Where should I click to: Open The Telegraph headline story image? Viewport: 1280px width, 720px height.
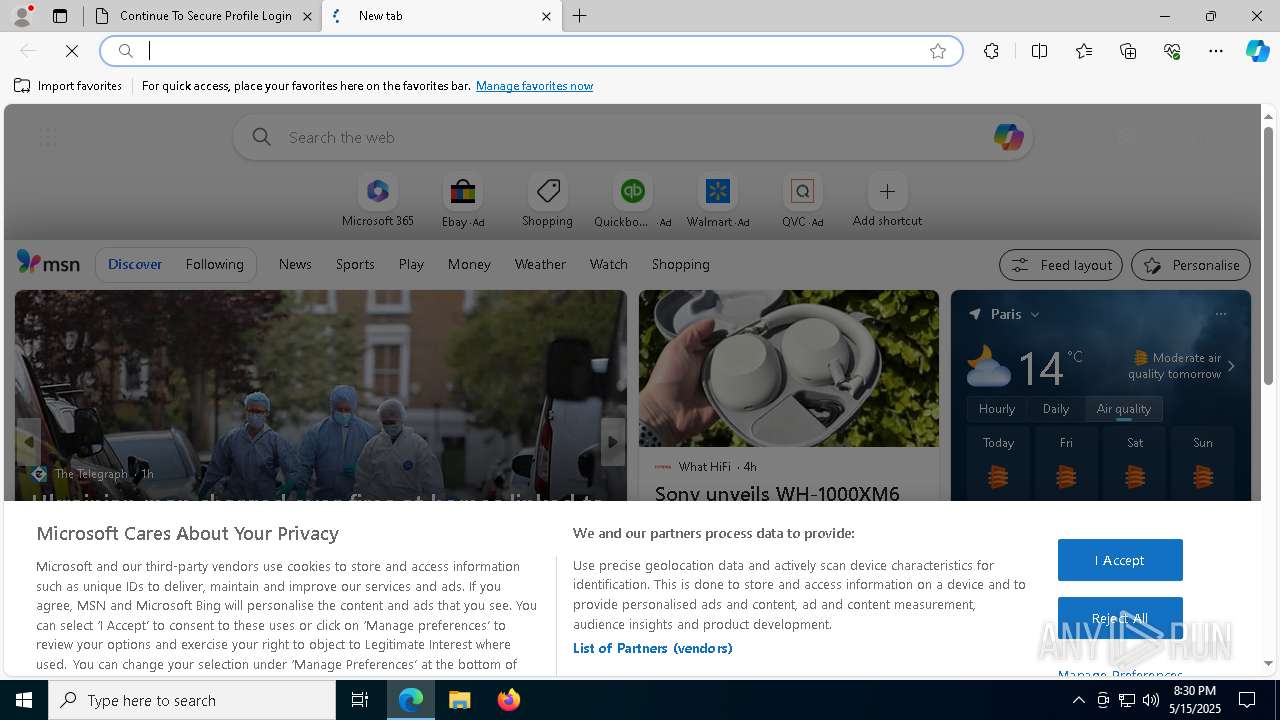(x=321, y=395)
